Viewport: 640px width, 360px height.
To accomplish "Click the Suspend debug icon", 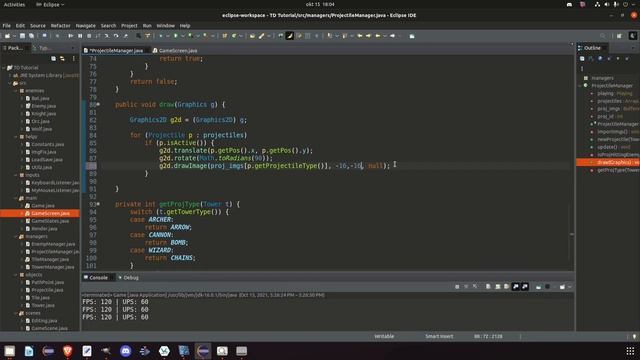I will (80, 36).
